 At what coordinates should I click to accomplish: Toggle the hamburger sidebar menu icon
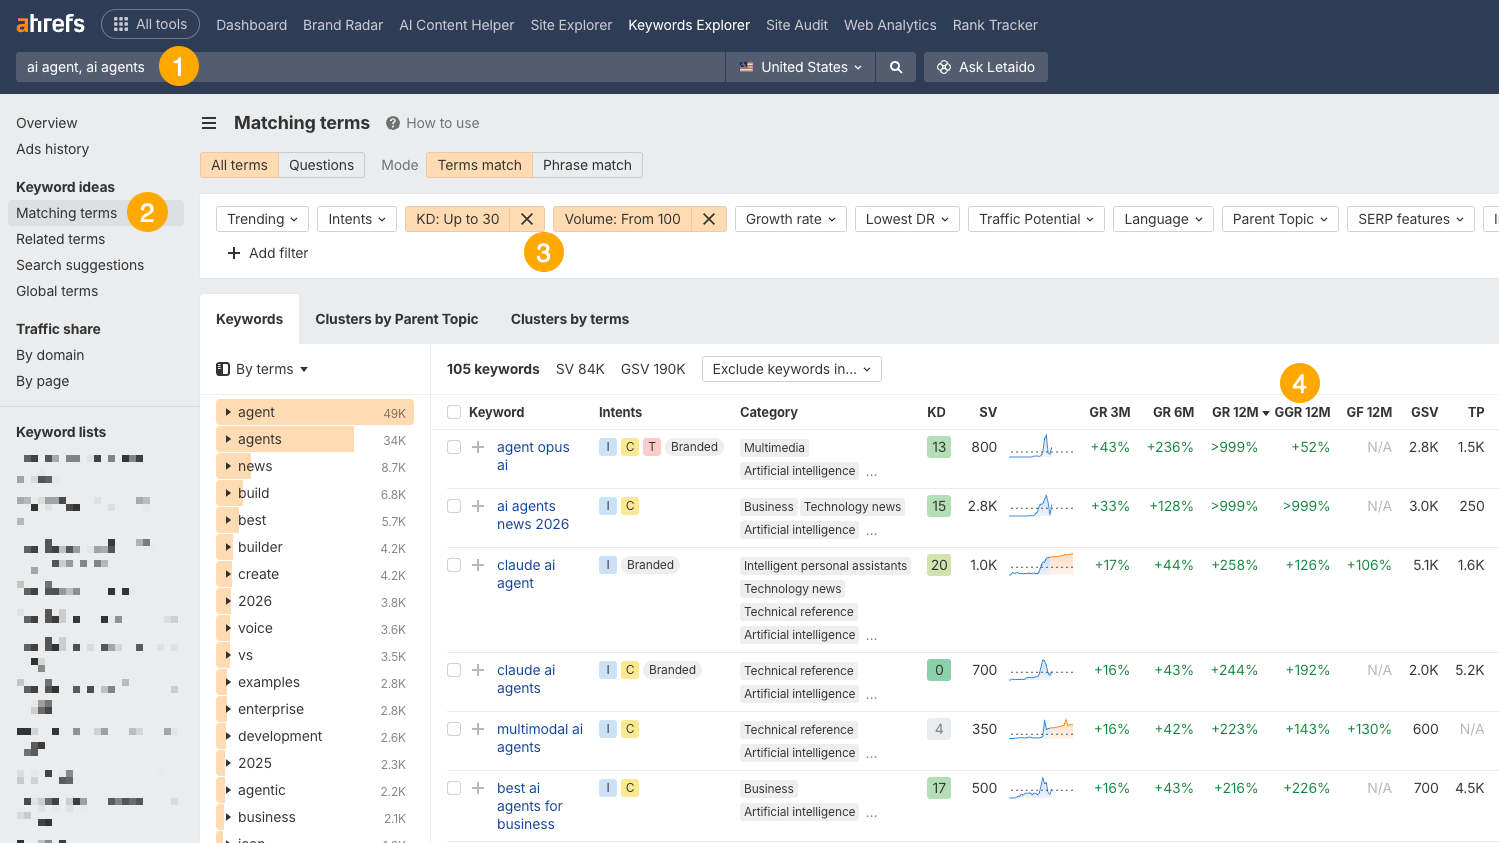209,123
